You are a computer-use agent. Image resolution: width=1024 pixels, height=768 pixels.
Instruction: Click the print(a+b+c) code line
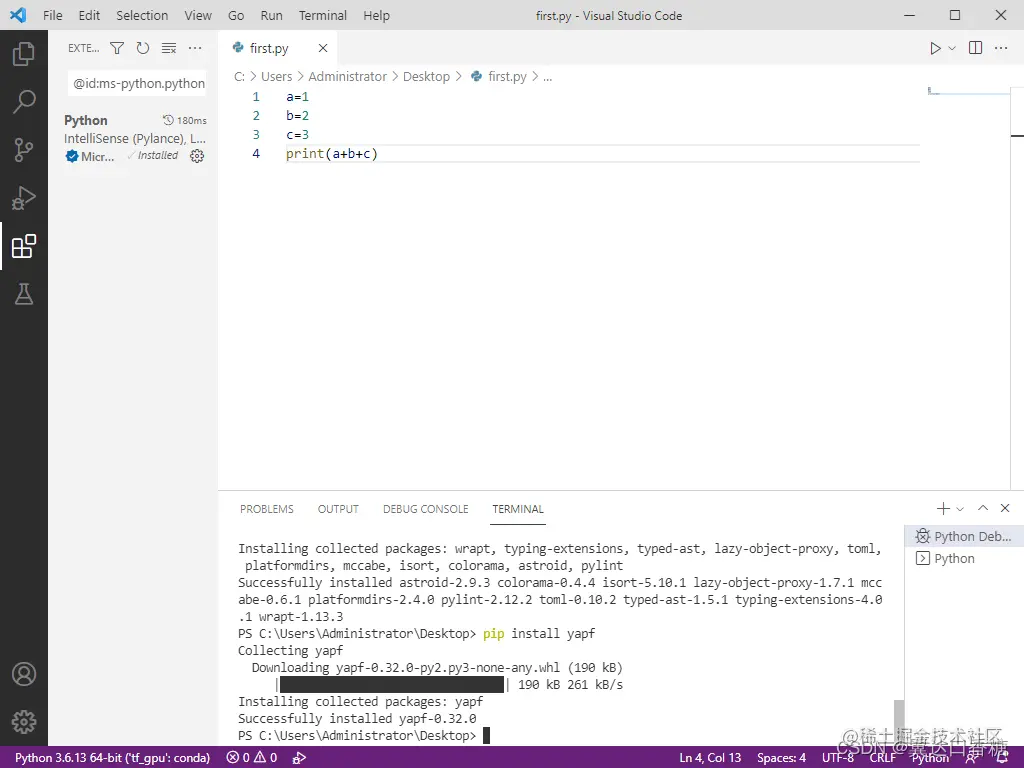pyautogui.click(x=332, y=153)
